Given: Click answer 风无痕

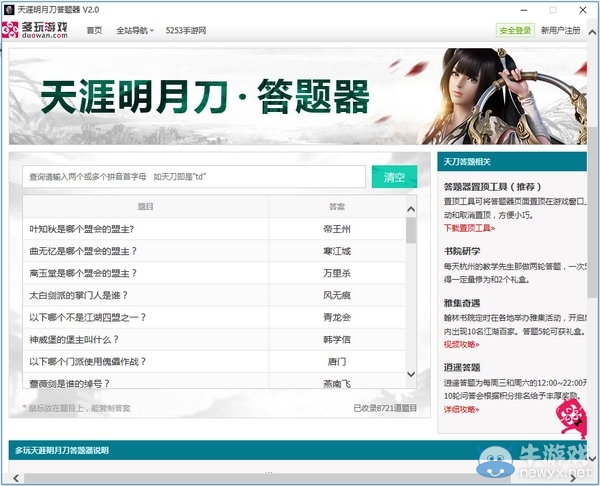Looking at the screenshot, I should point(337,295).
